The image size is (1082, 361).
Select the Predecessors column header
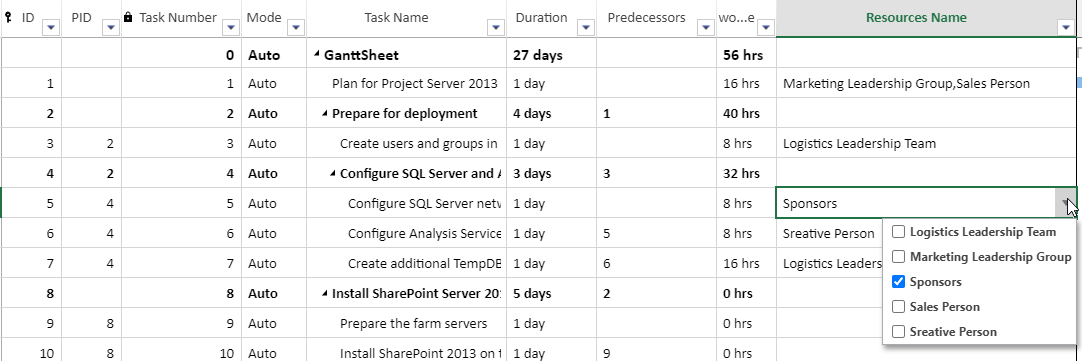[x=657, y=19]
